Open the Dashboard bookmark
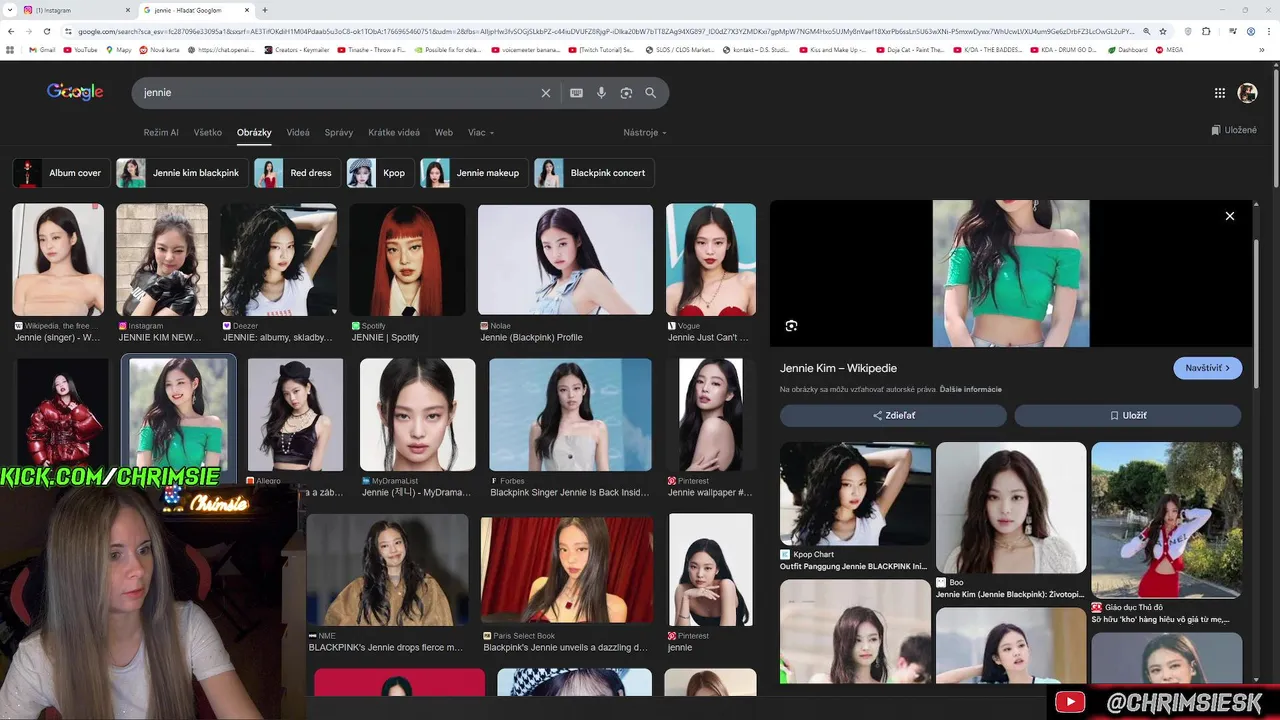Viewport: 1280px width, 720px height. 1127,49
